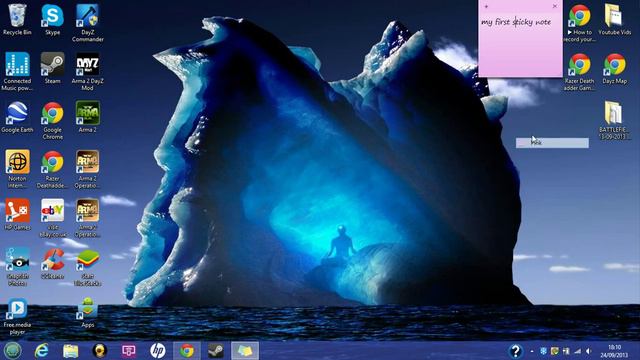Screen dimensions: 640x360
Task: Open the Youtube Vids folder
Action: [615, 20]
